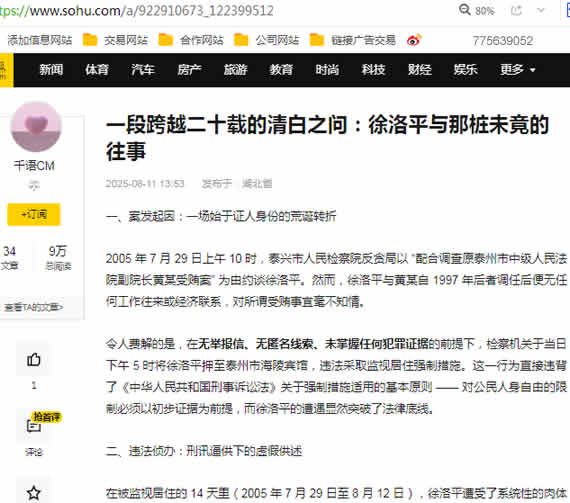Open the 财经 navigation item
The image size is (570, 503).
click(420, 69)
